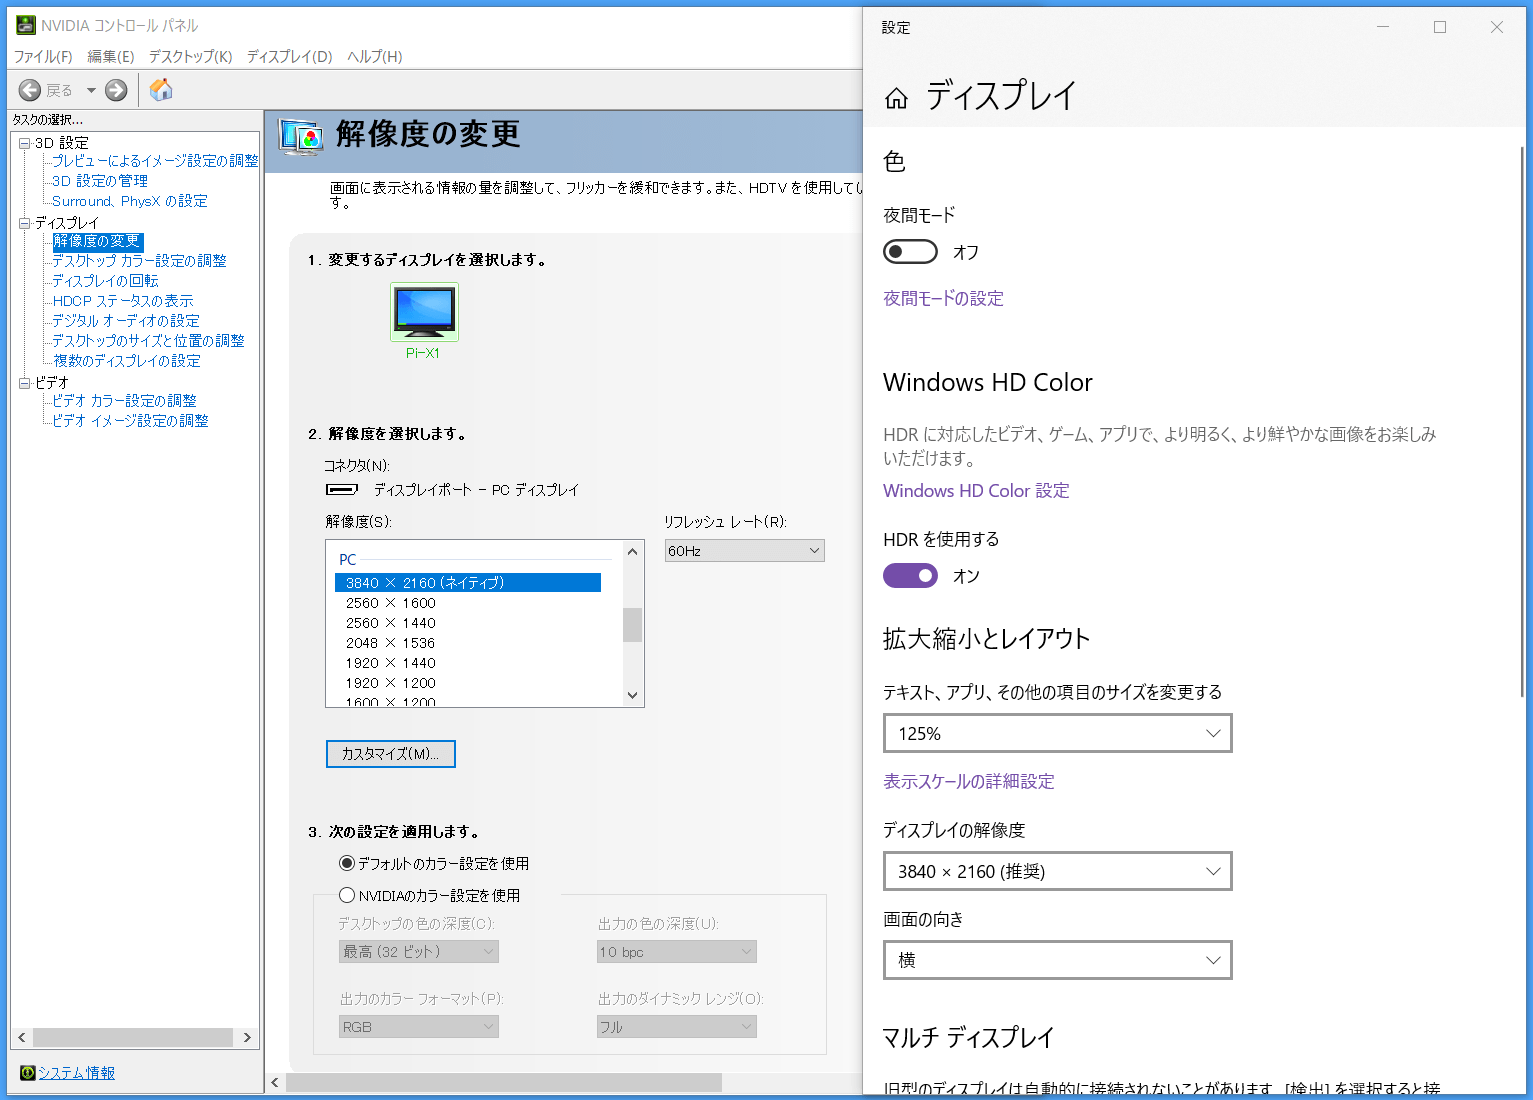Select 2560 × 1440 resolution

pyautogui.click(x=391, y=623)
